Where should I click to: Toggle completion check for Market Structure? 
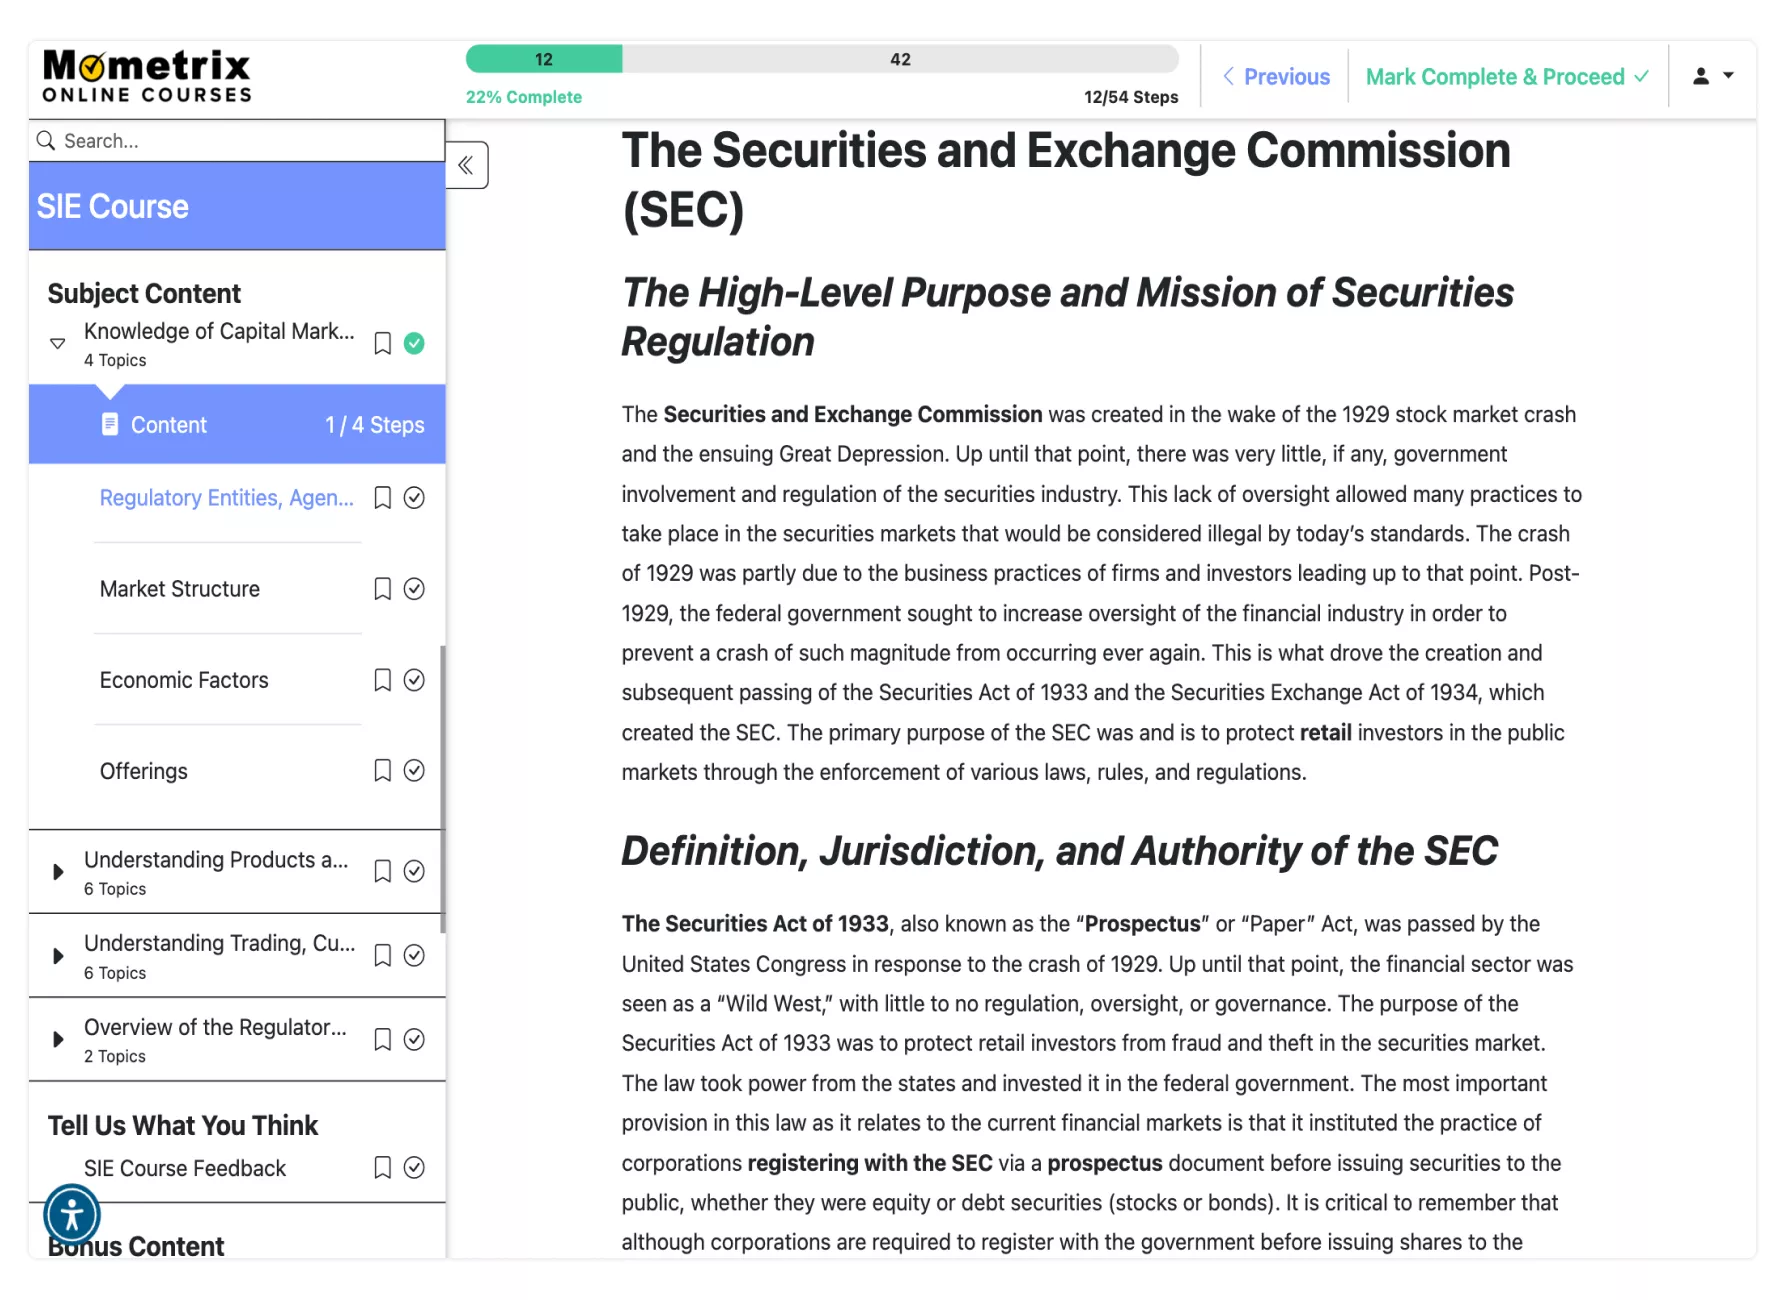(x=414, y=589)
